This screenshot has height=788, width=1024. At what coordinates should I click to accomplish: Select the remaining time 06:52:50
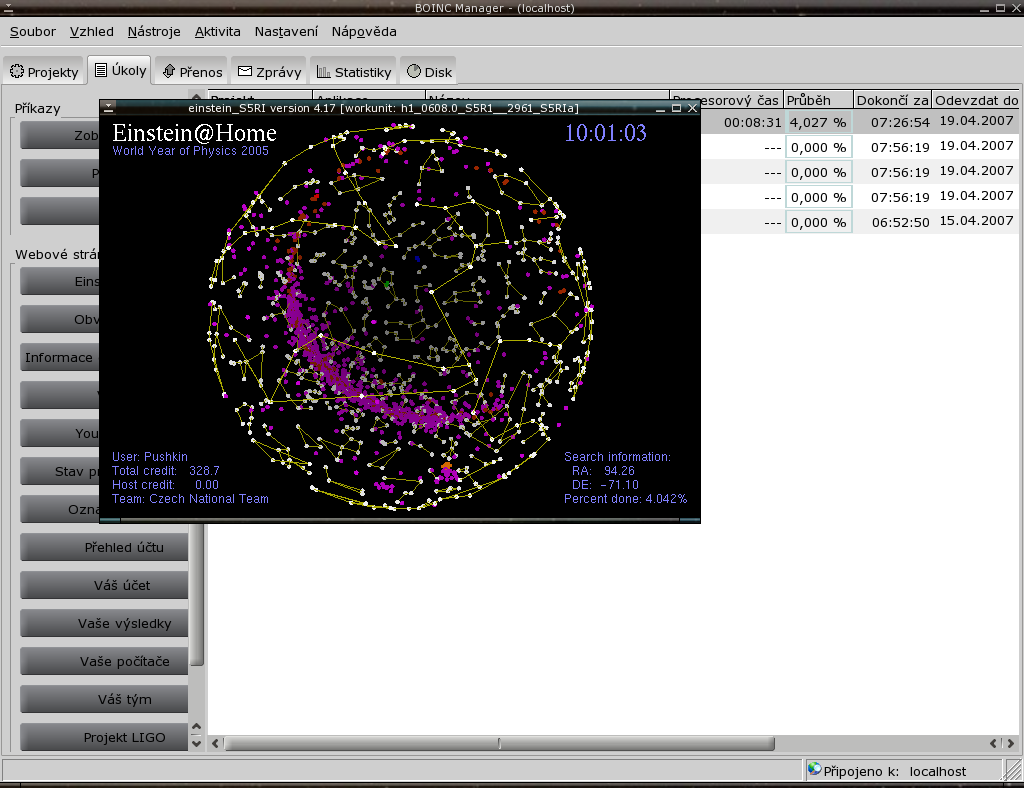tap(900, 222)
